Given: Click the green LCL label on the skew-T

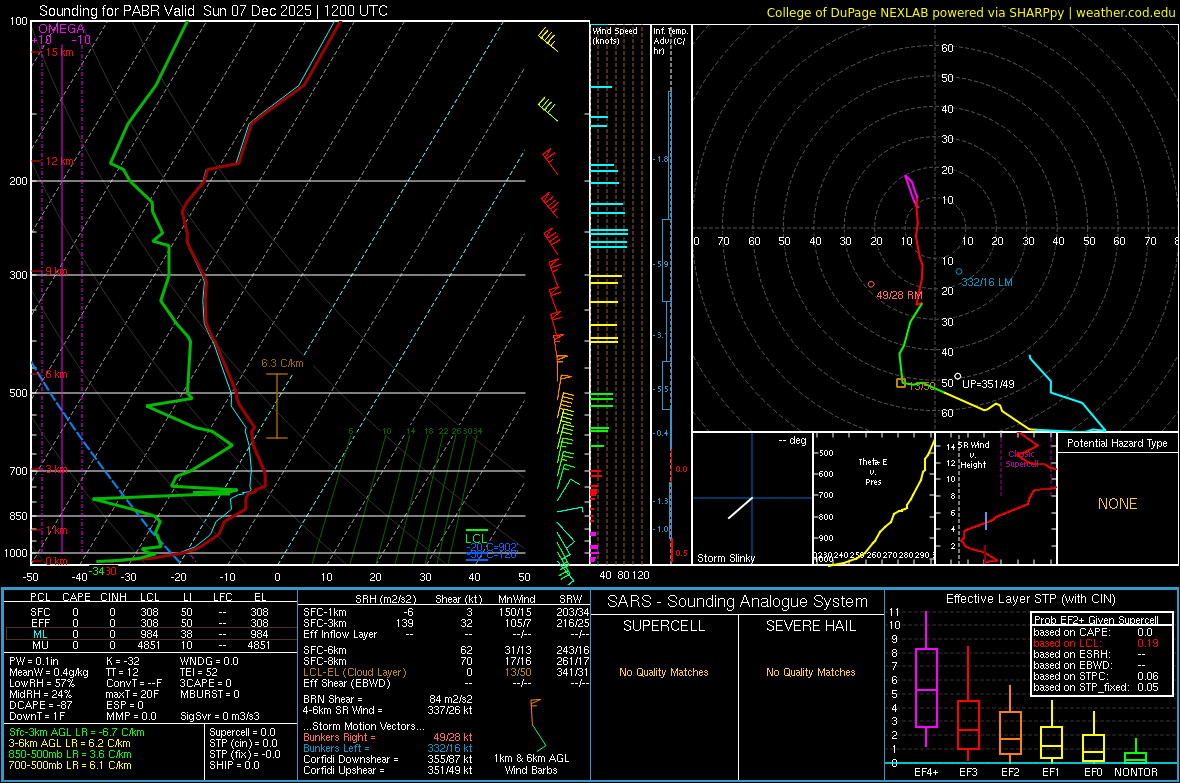Looking at the screenshot, I should click(x=476, y=538).
